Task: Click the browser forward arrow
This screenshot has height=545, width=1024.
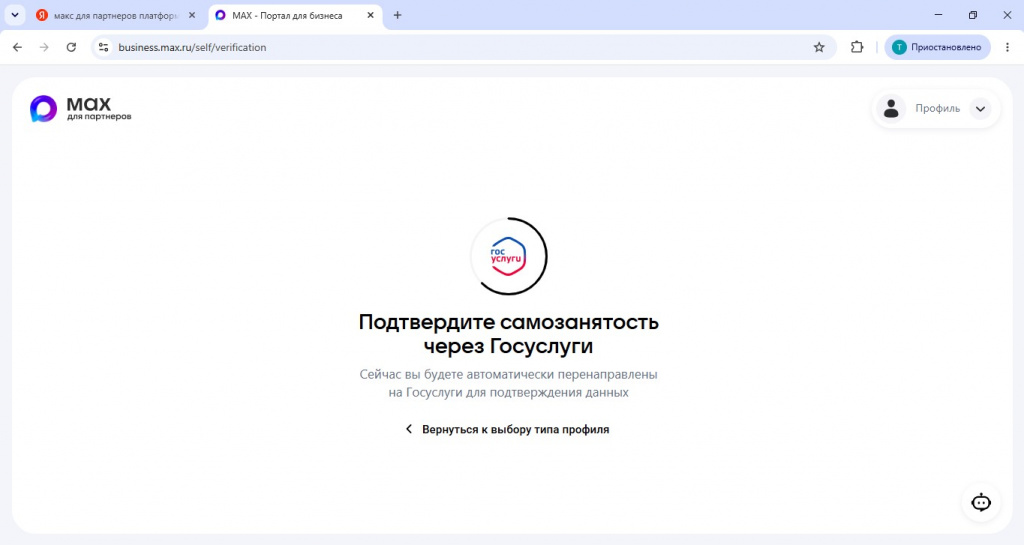Action: point(44,47)
